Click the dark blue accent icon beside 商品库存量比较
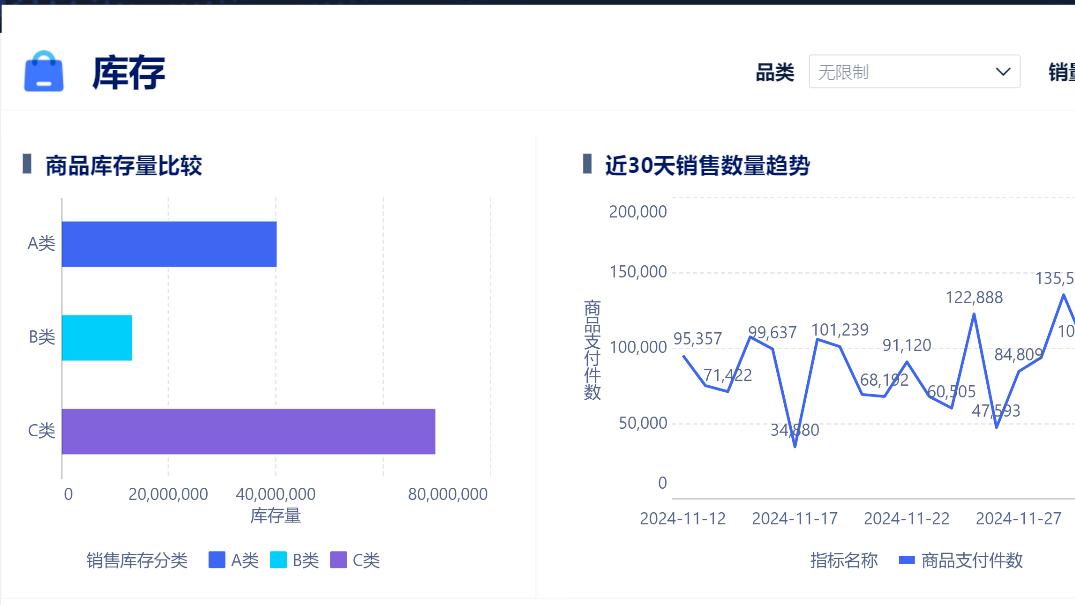The width and height of the screenshot is (1075, 605). tap(27, 165)
